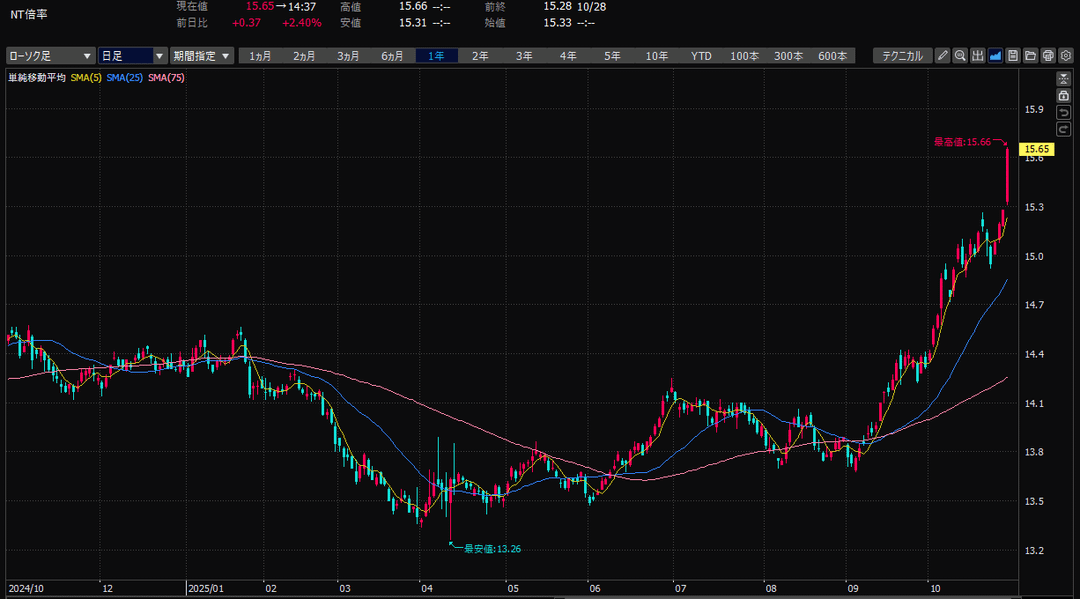Expand the 日足 timeframe dropdown
Image resolution: width=1080 pixels, height=599 pixels.
point(132,56)
